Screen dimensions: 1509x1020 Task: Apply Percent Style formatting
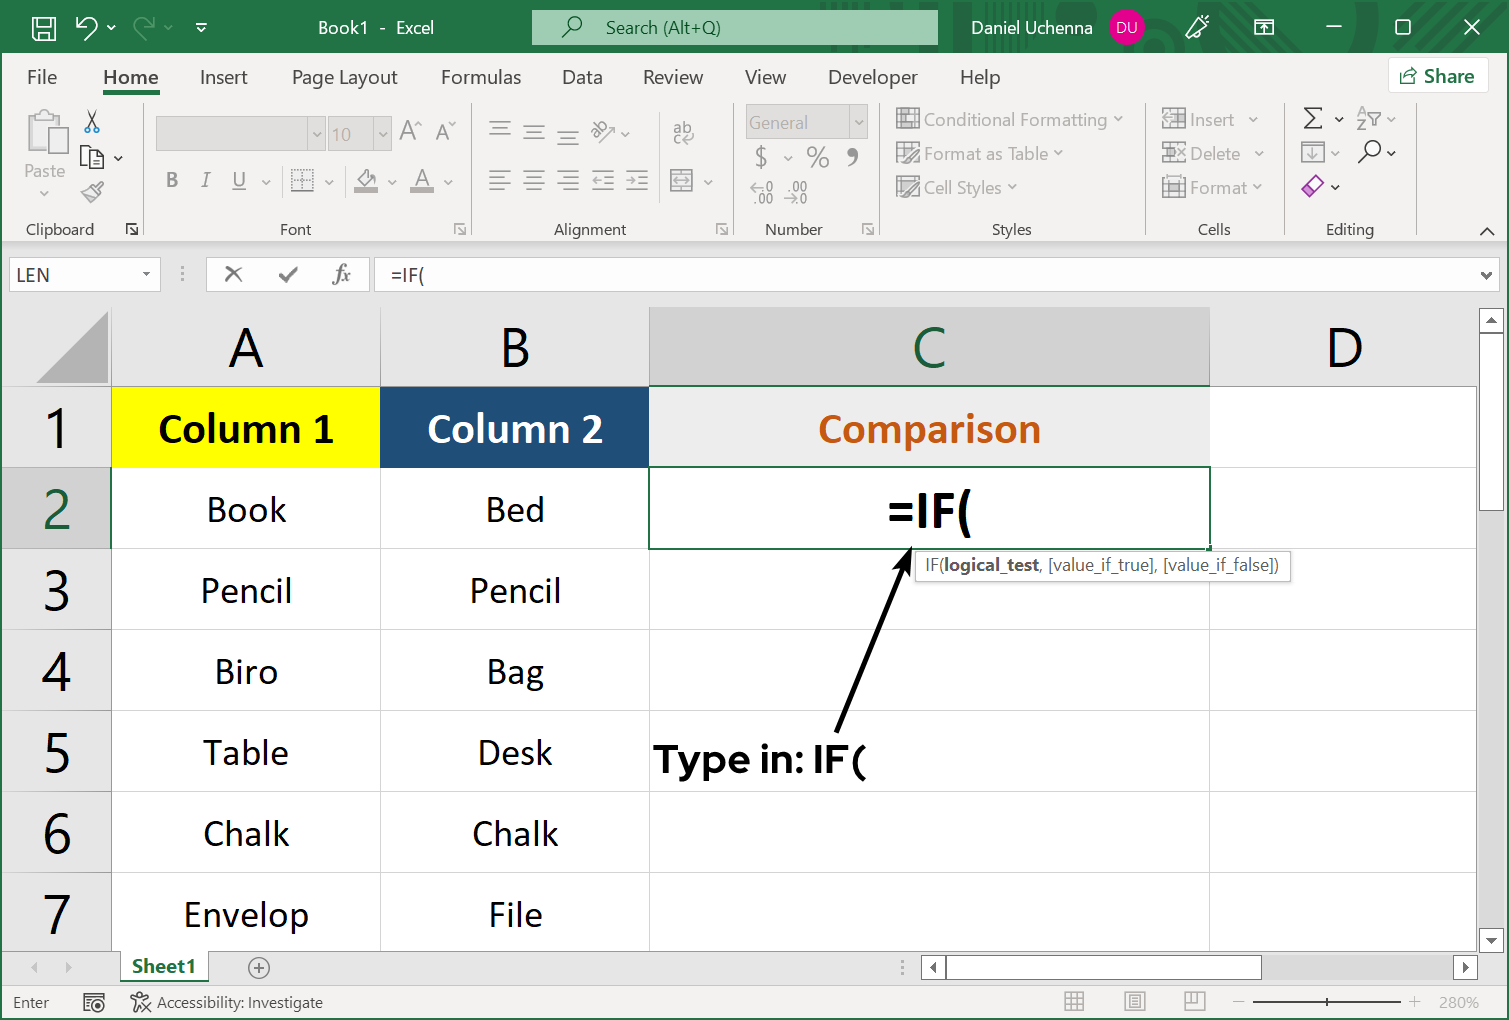click(818, 157)
